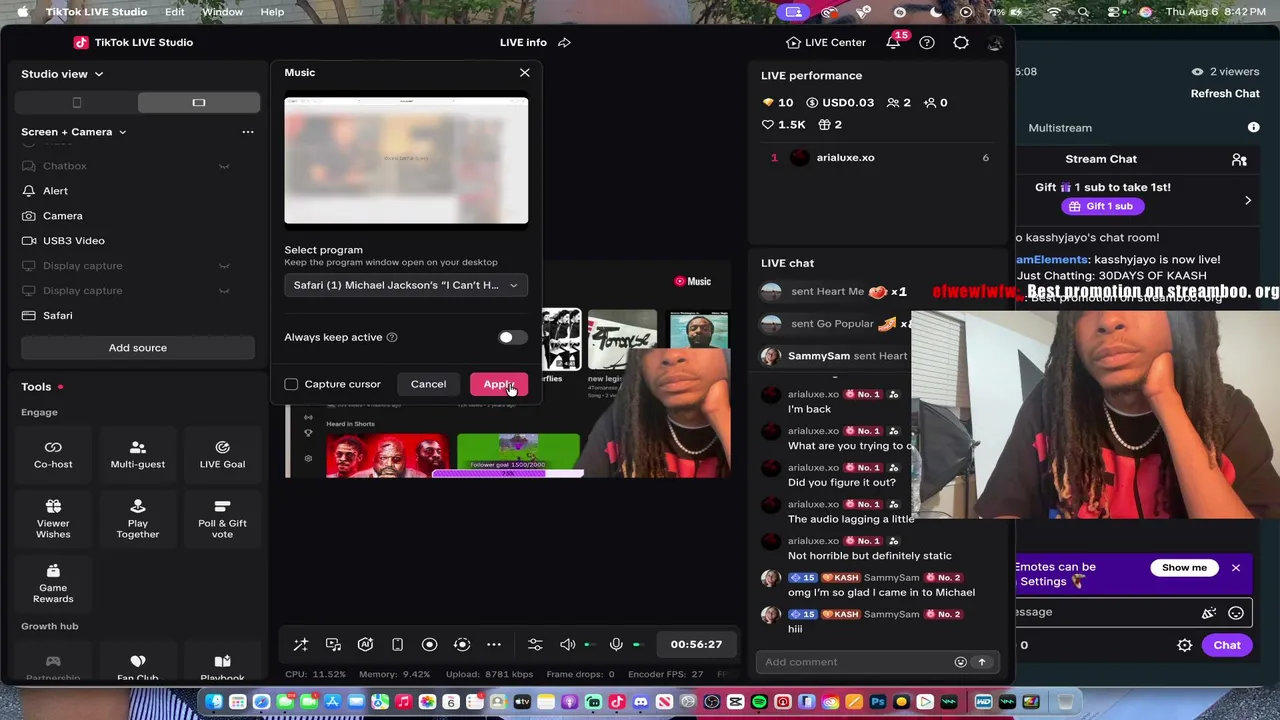Click the purple Chat send button
Image resolution: width=1280 pixels, height=720 pixels.
1227,645
